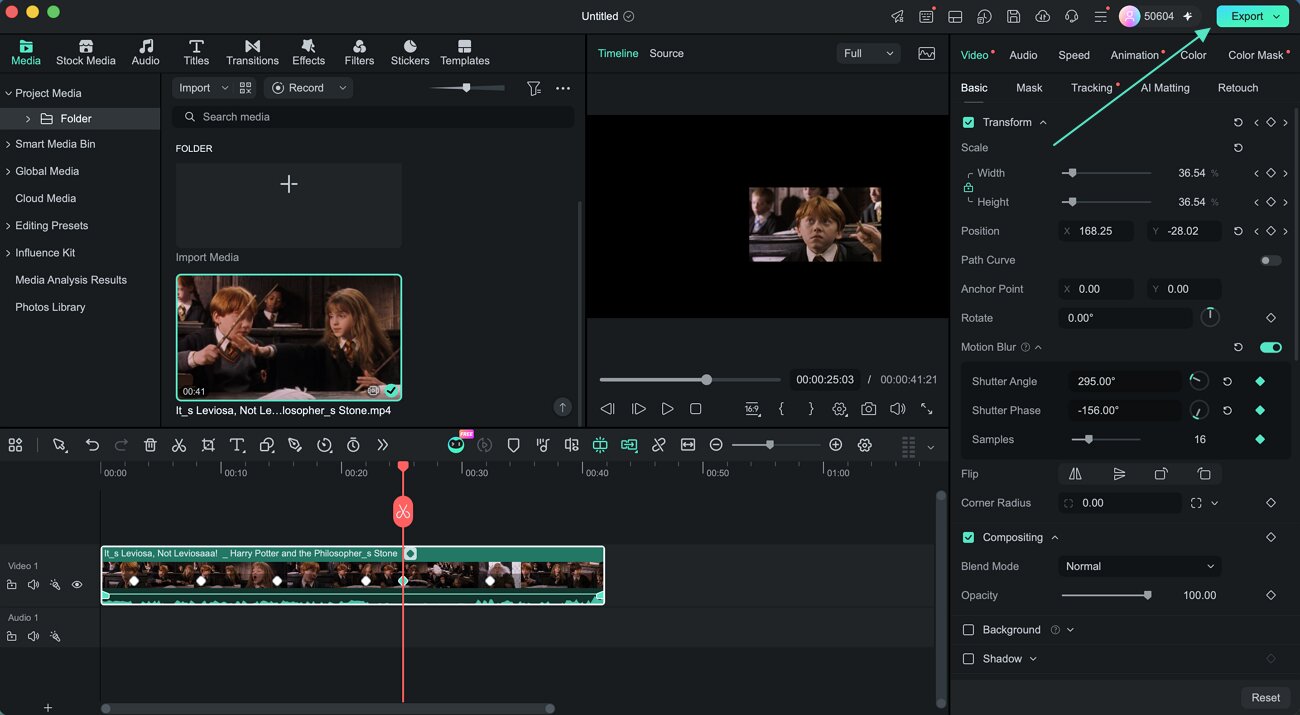Enable the Background checkbox
The width and height of the screenshot is (1300, 715).
tap(968, 630)
